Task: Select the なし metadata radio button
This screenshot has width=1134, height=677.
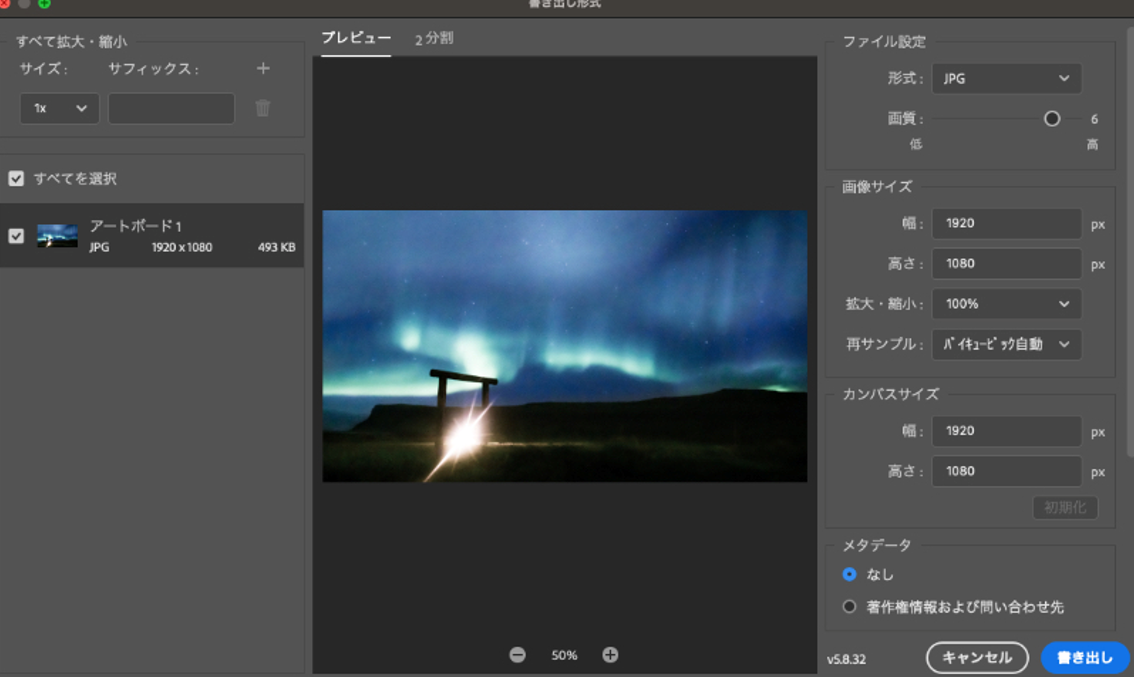Action: pos(850,575)
